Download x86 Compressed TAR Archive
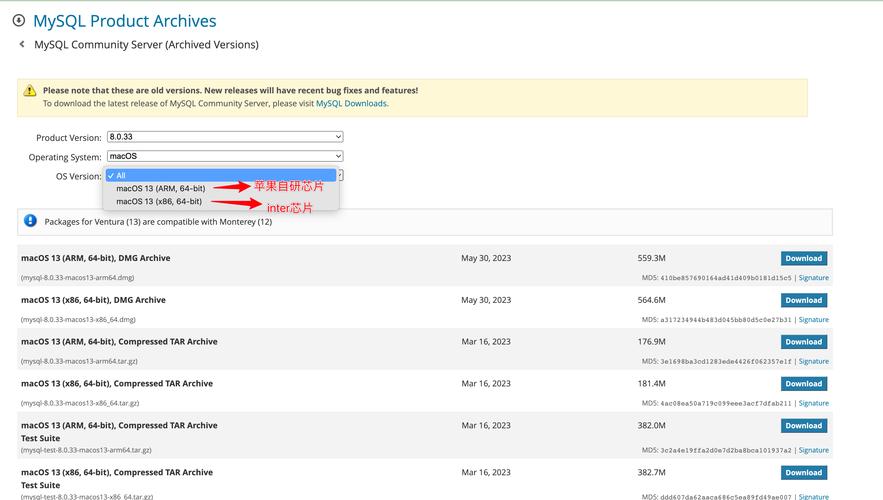 [803, 384]
